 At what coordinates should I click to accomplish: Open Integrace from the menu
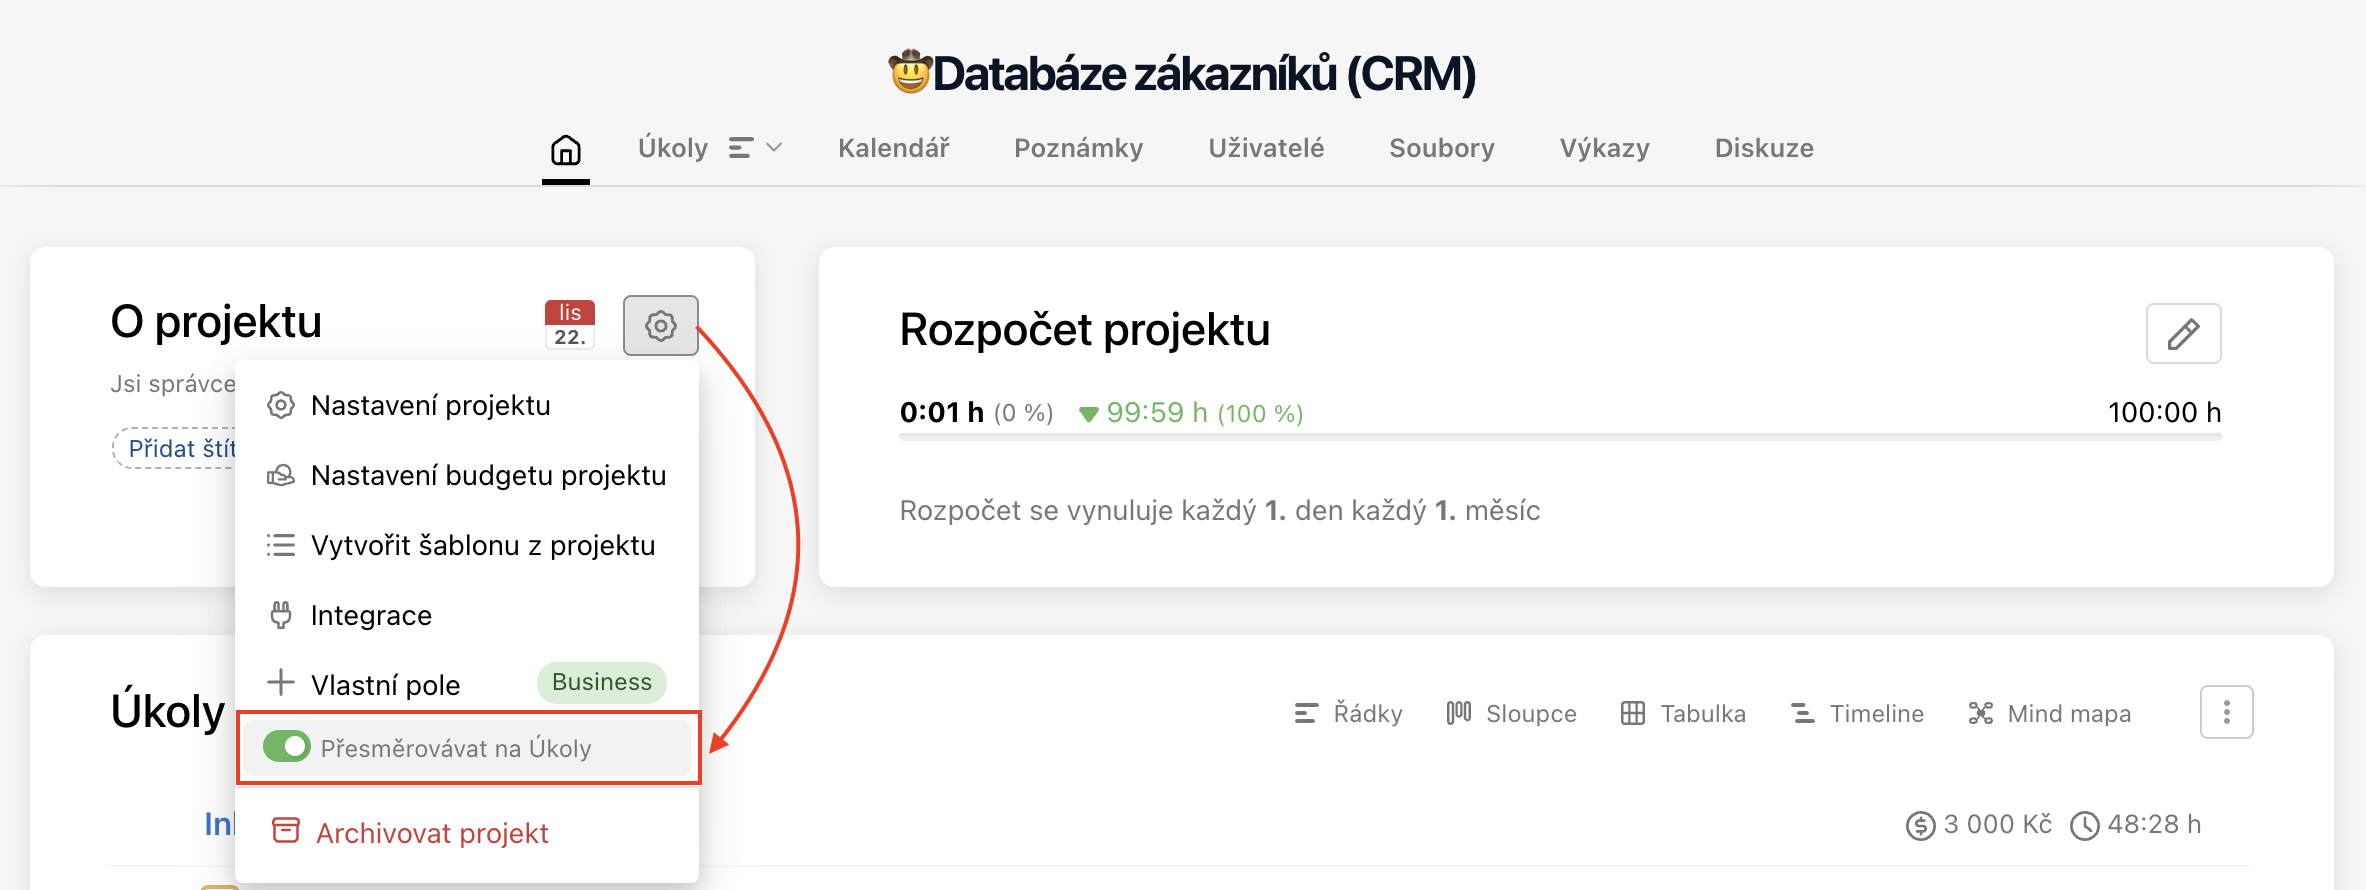click(467, 615)
